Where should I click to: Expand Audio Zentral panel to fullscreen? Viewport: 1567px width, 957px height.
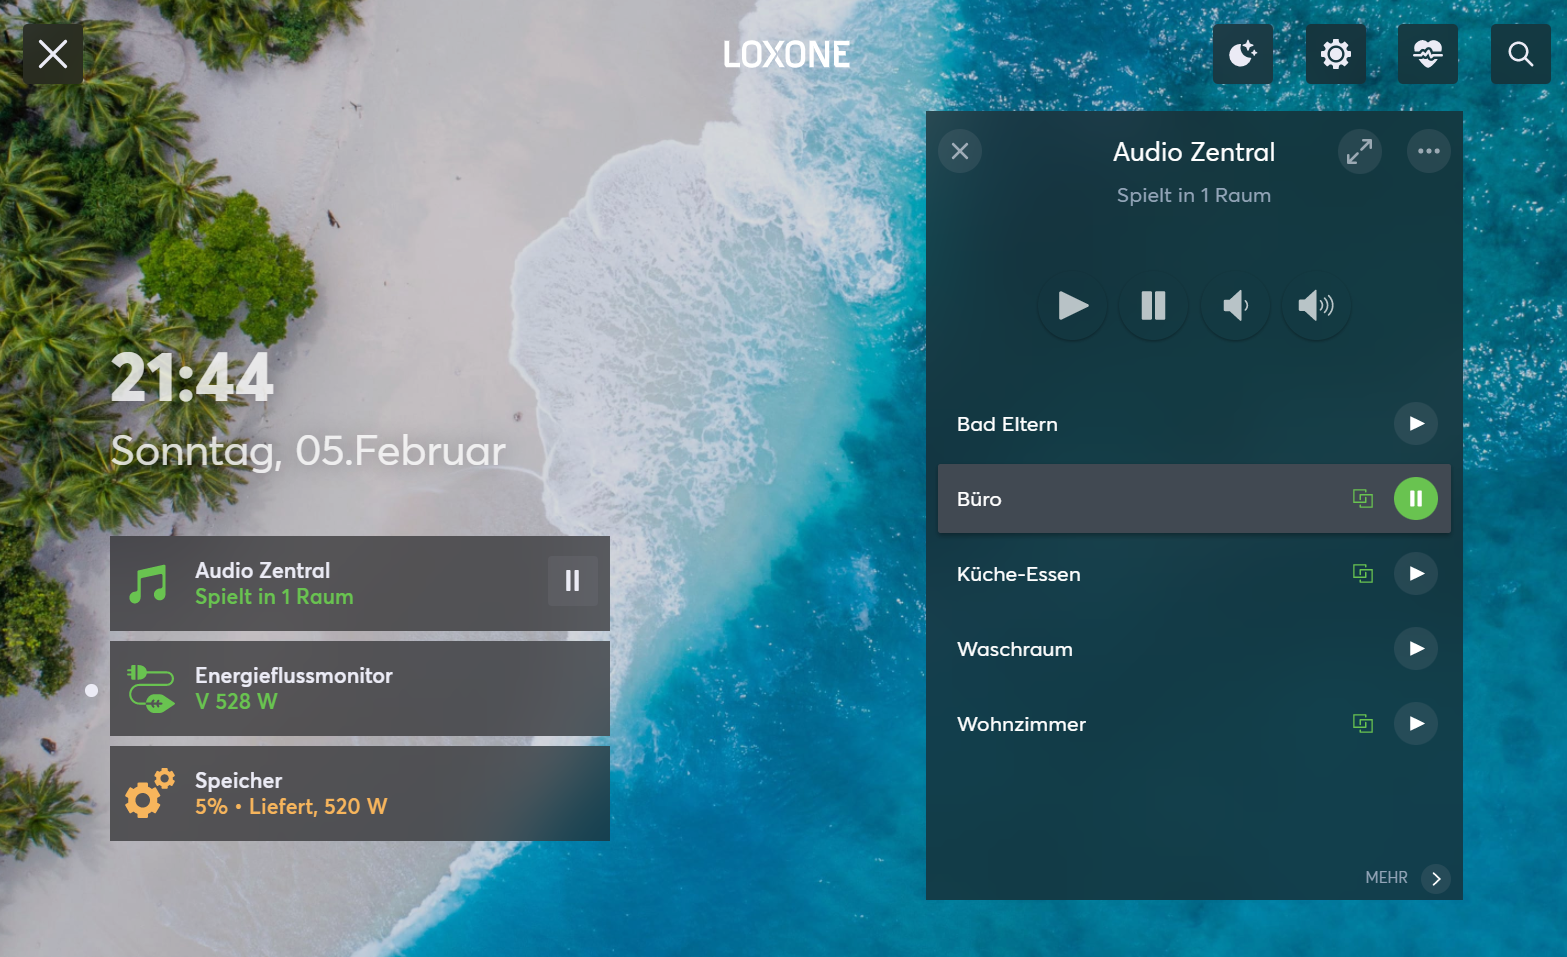click(1360, 151)
